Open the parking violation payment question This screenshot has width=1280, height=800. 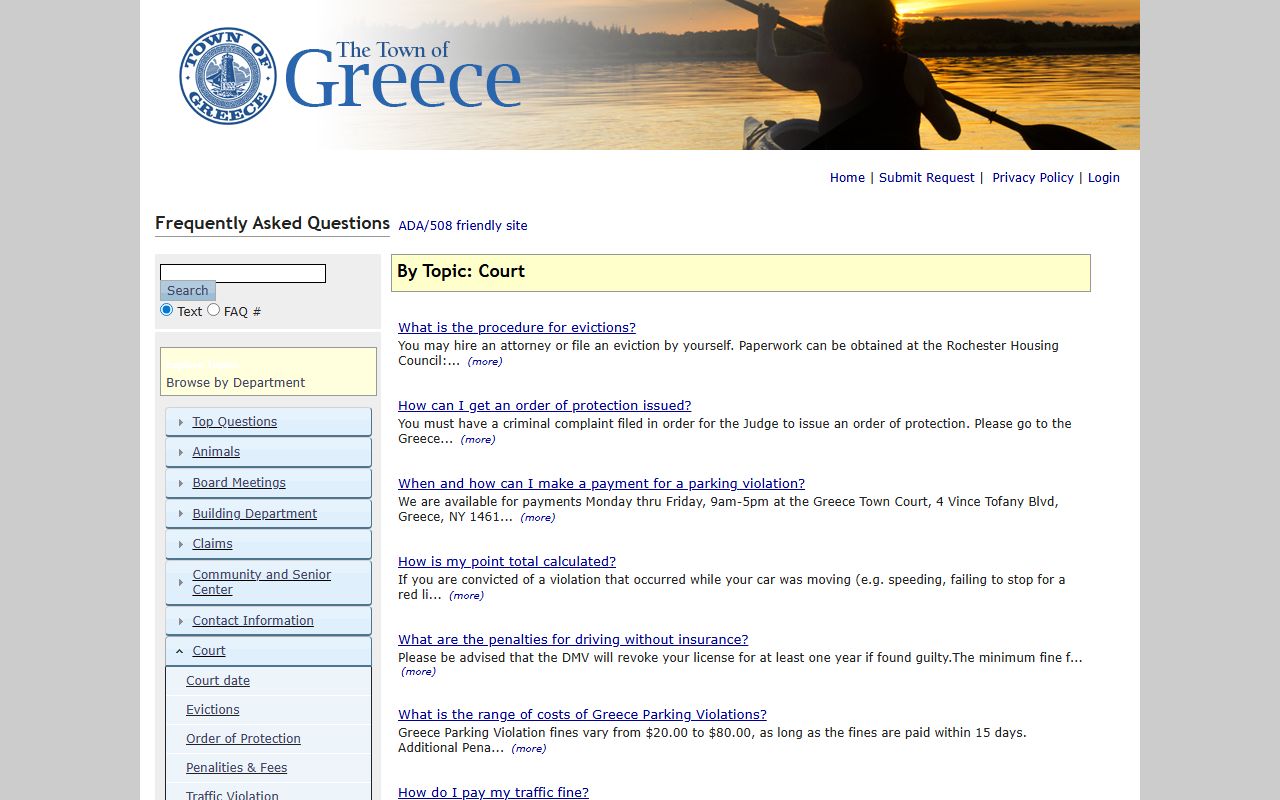(x=602, y=484)
